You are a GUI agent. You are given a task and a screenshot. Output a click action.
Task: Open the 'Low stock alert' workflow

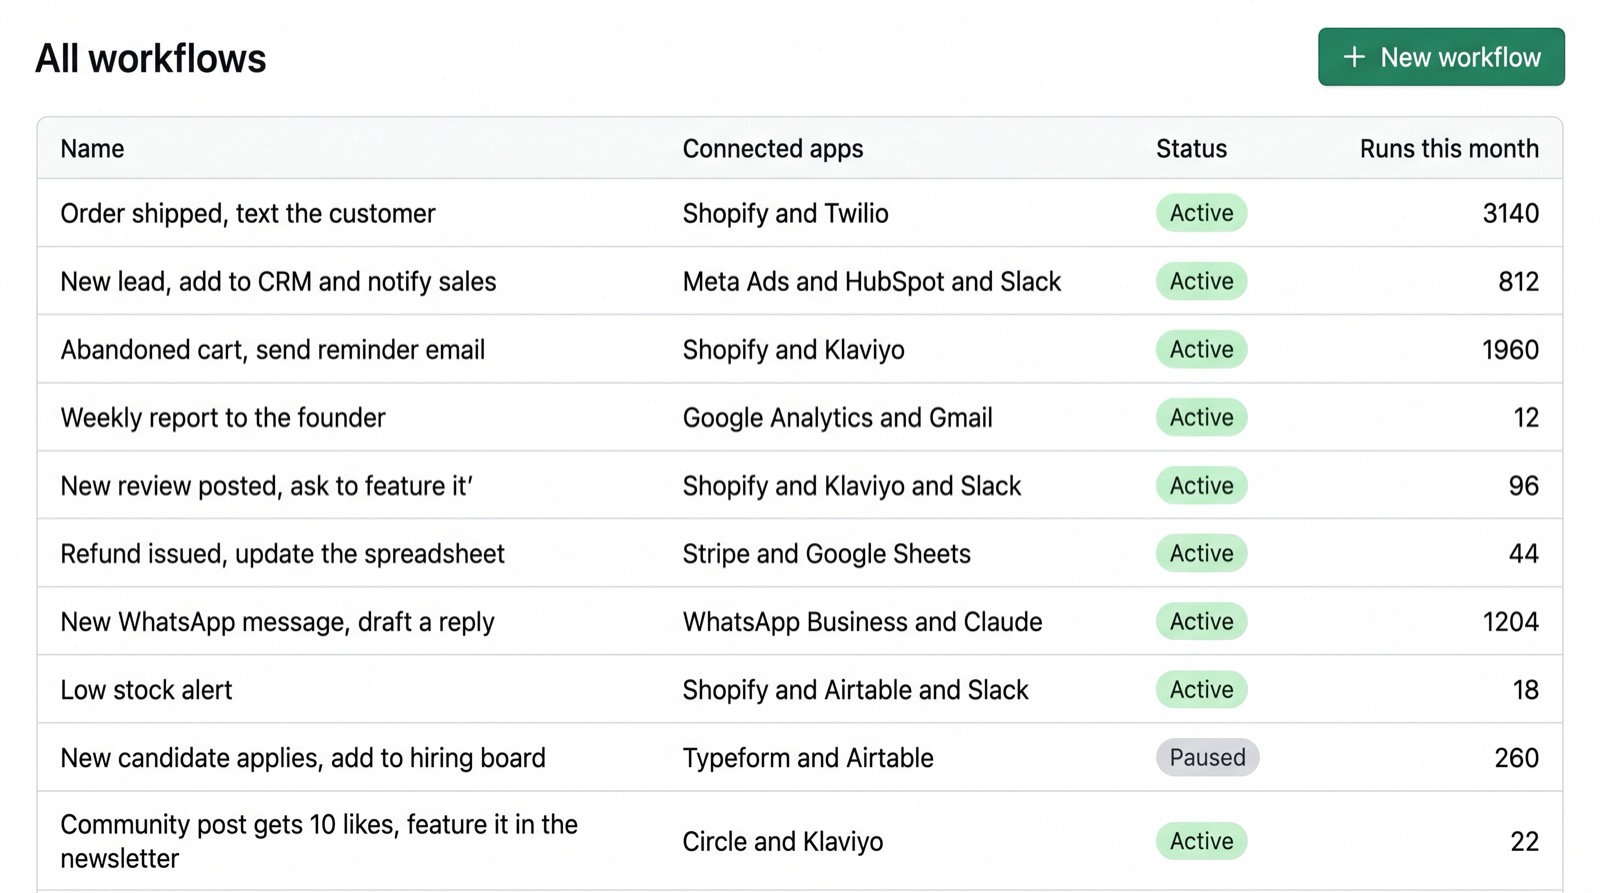(x=146, y=689)
